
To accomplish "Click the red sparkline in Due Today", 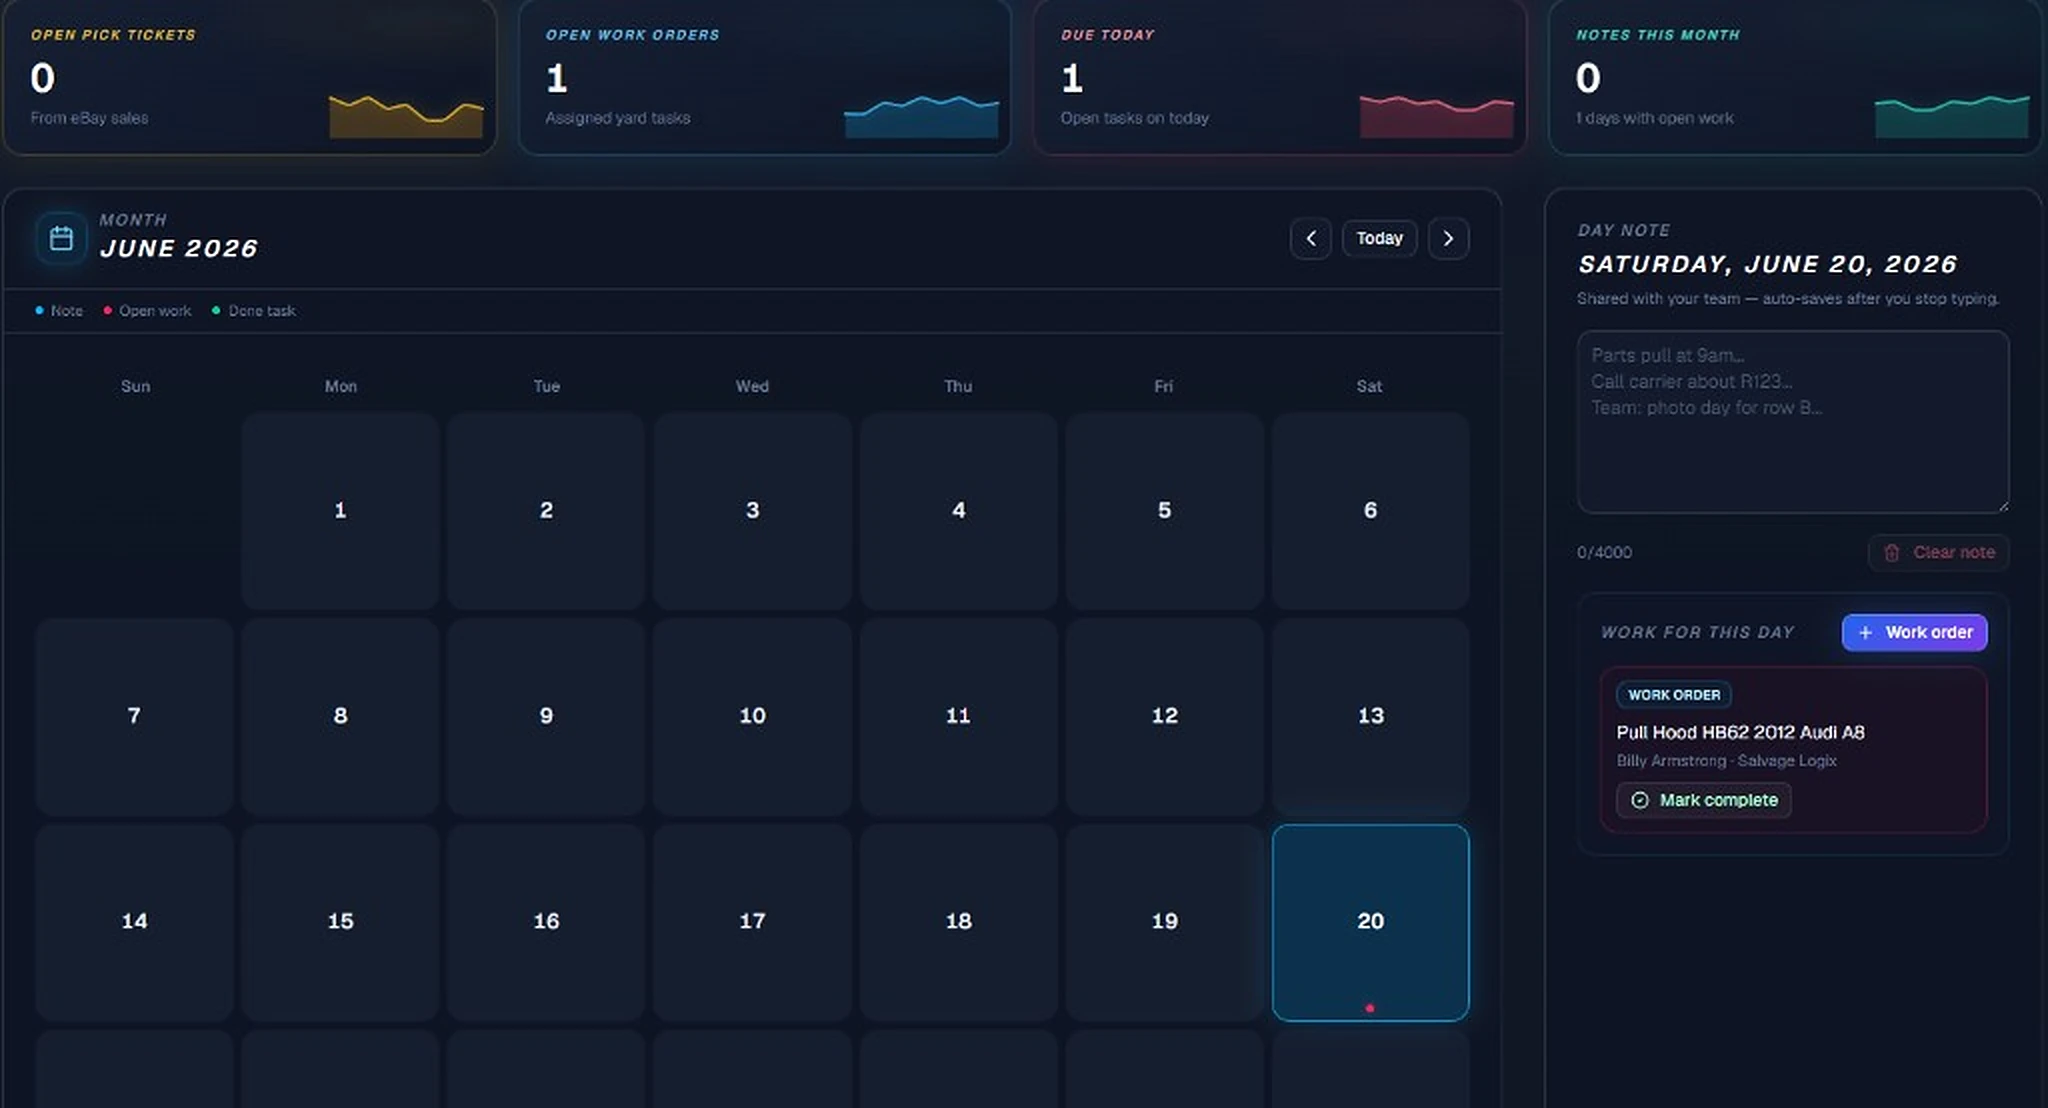I will coord(1436,116).
